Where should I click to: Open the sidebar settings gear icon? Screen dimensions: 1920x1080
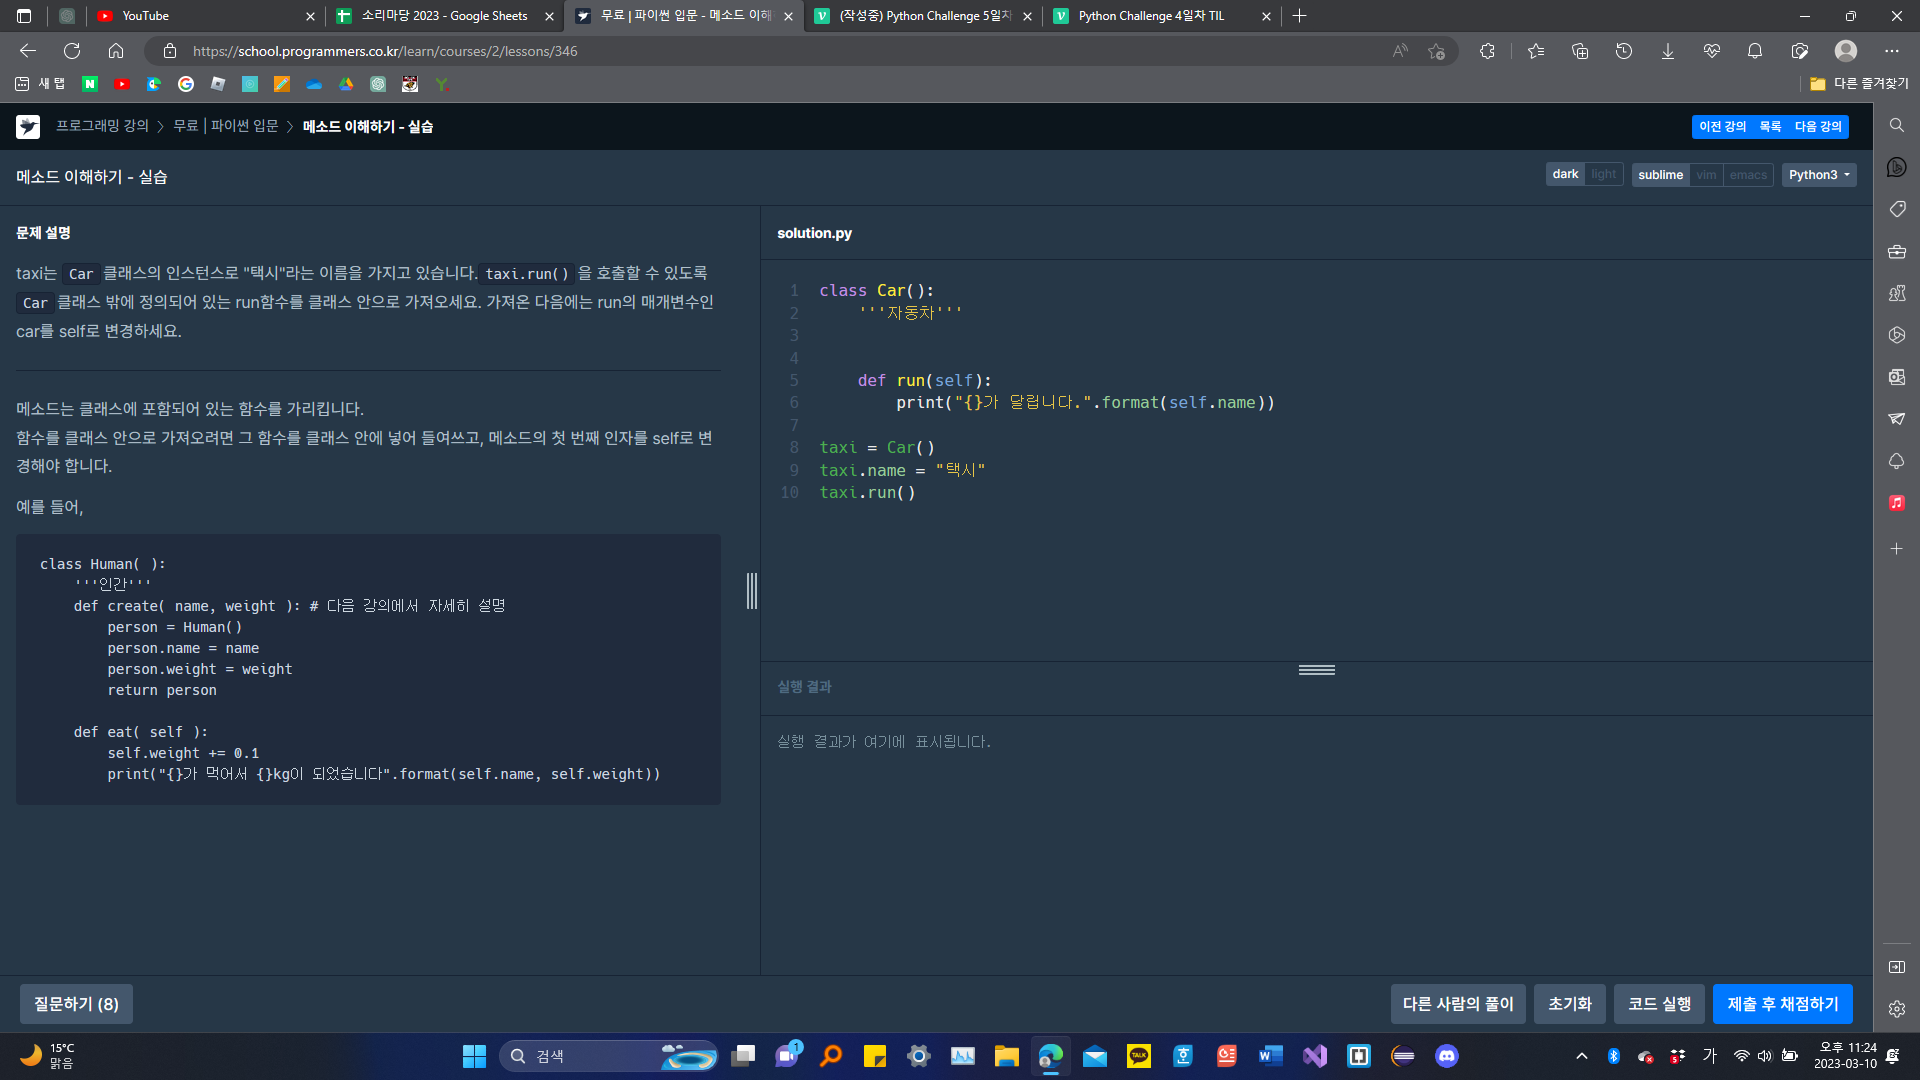[1896, 1009]
